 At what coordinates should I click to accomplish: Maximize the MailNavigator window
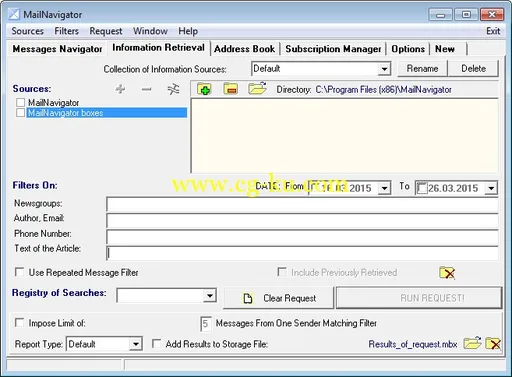click(466, 14)
